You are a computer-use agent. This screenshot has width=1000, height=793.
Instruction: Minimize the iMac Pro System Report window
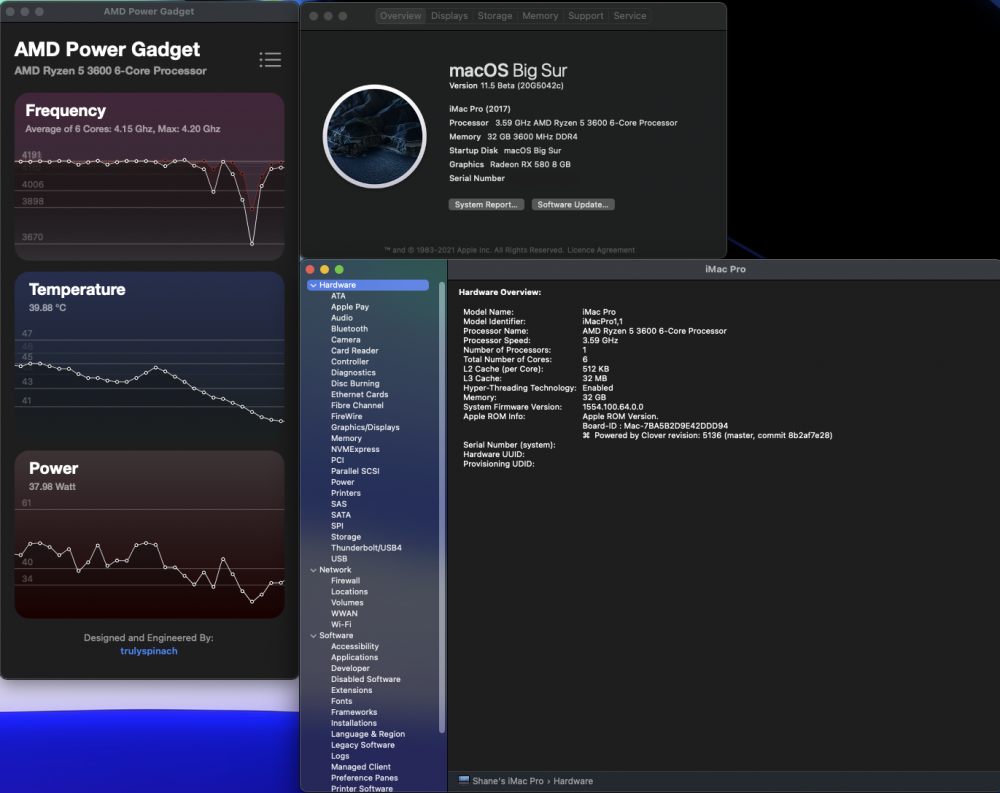tap(324, 269)
